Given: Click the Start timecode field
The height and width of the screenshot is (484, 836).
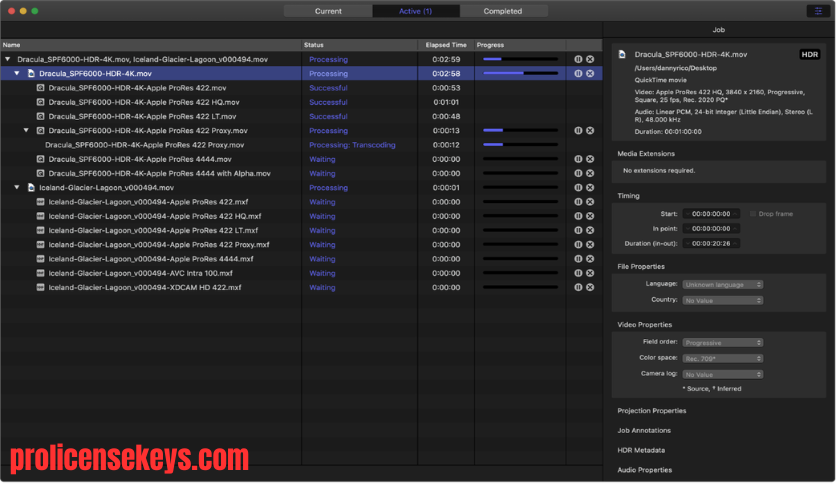Looking at the screenshot, I should pyautogui.click(x=711, y=214).
